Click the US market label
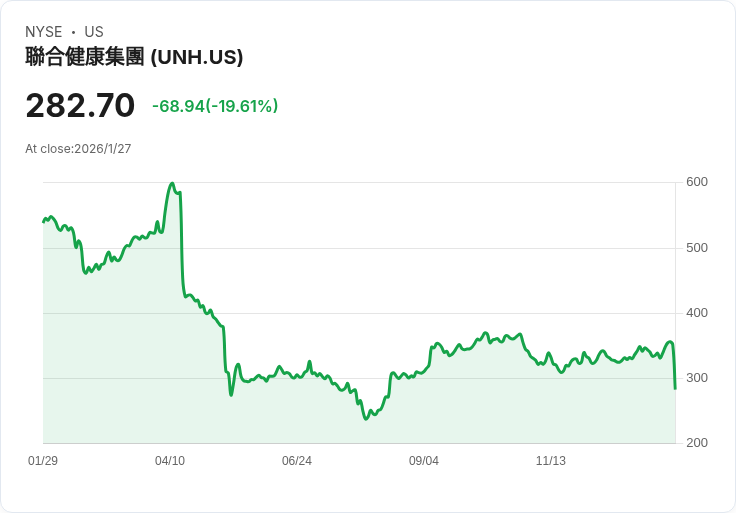Screen dimensions: 736x513 [94, 32]
